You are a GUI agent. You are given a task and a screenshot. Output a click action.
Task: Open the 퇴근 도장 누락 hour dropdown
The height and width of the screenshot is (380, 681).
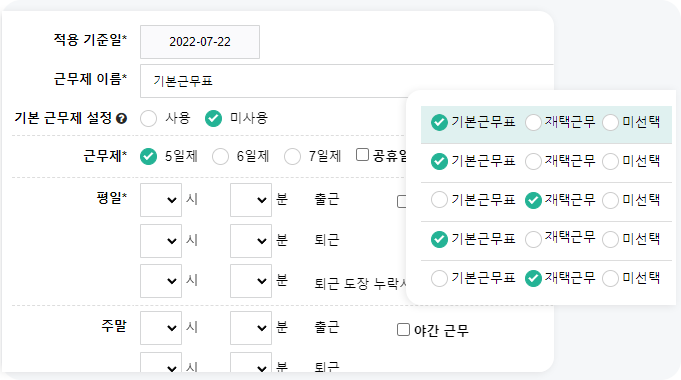[161, 281]
